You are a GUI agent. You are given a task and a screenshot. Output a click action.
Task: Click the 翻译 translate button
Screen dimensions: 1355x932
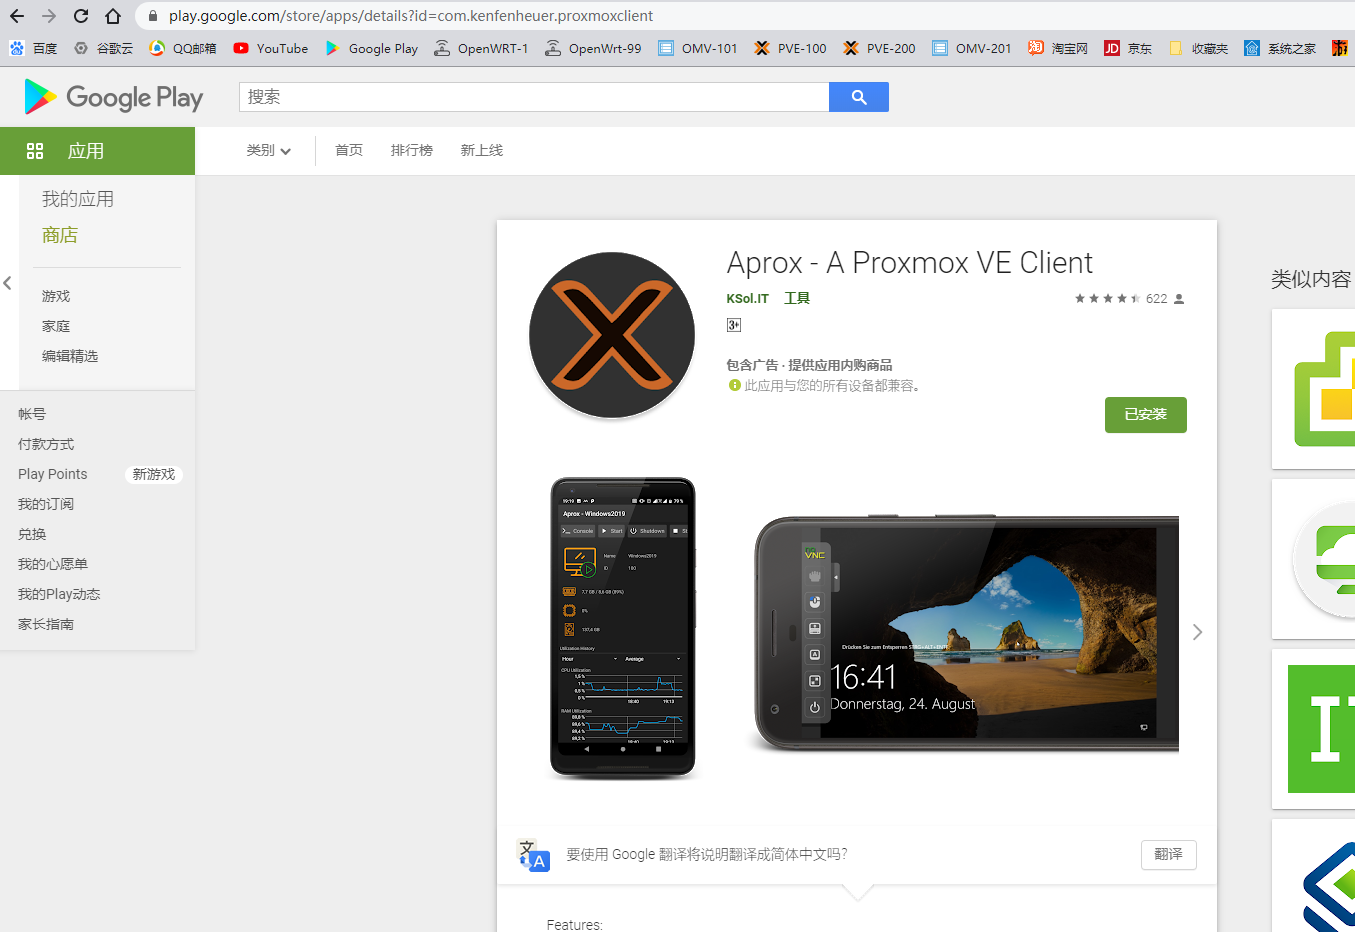click(x=1169, y=854)
